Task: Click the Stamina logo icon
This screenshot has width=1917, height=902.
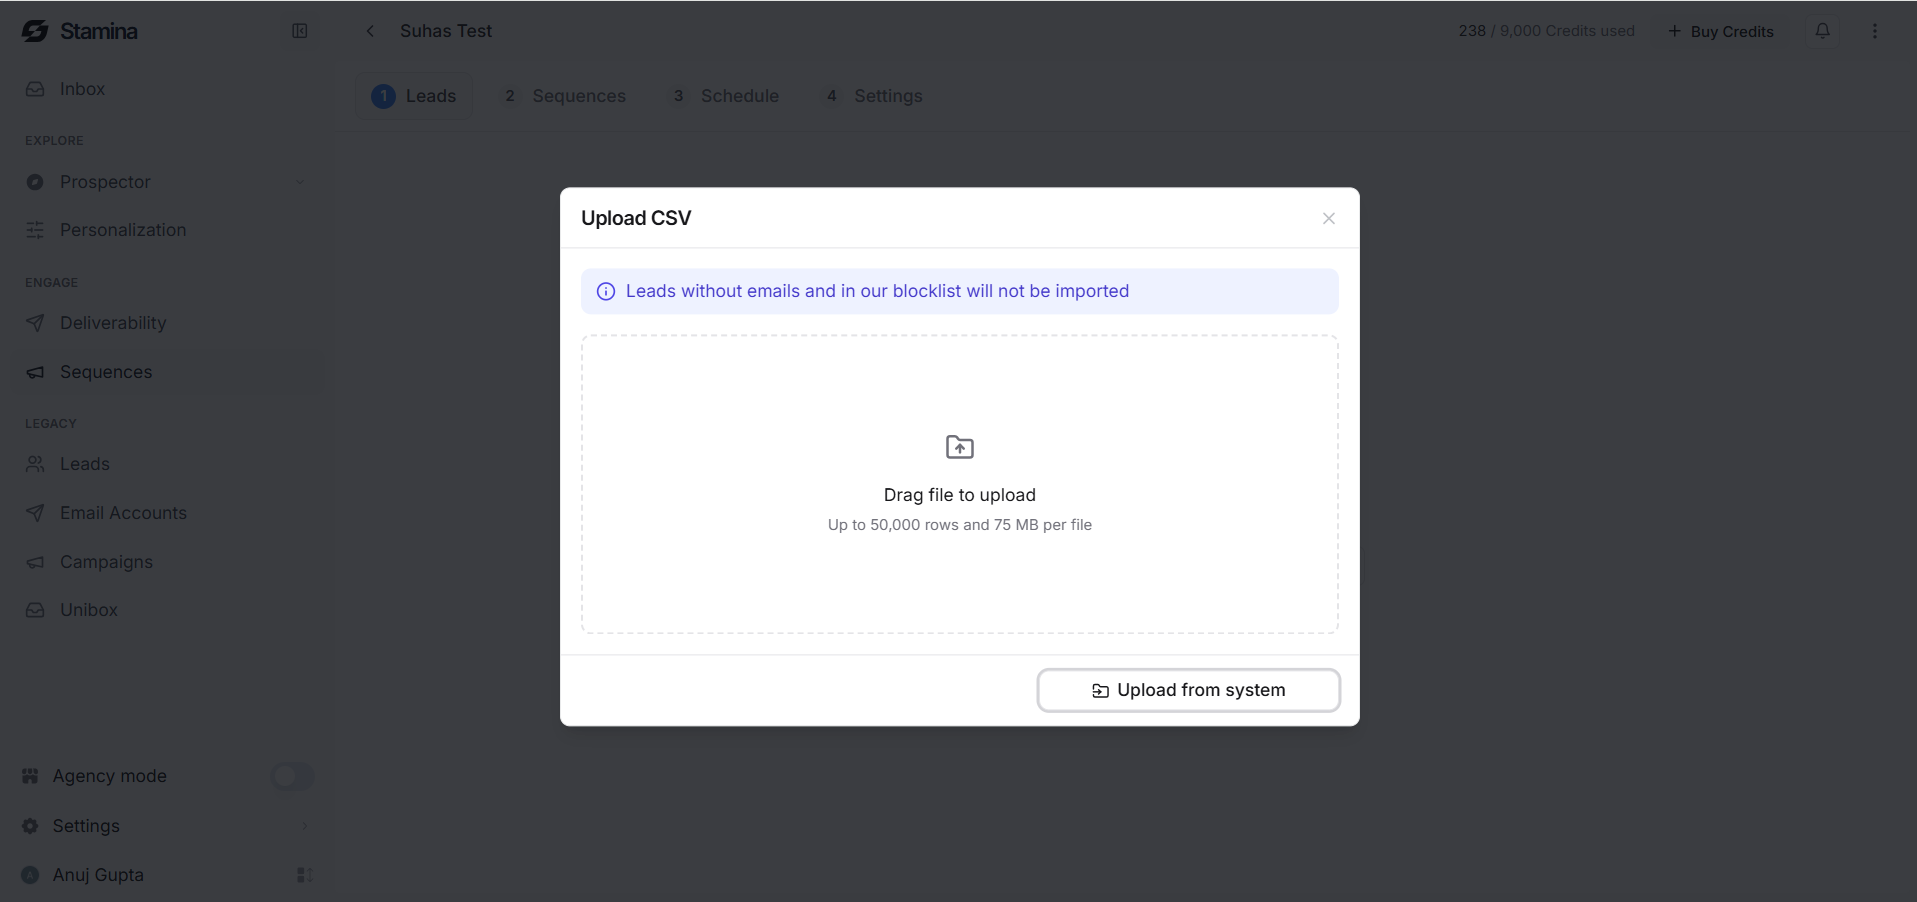Action: [x=35, y=31]
